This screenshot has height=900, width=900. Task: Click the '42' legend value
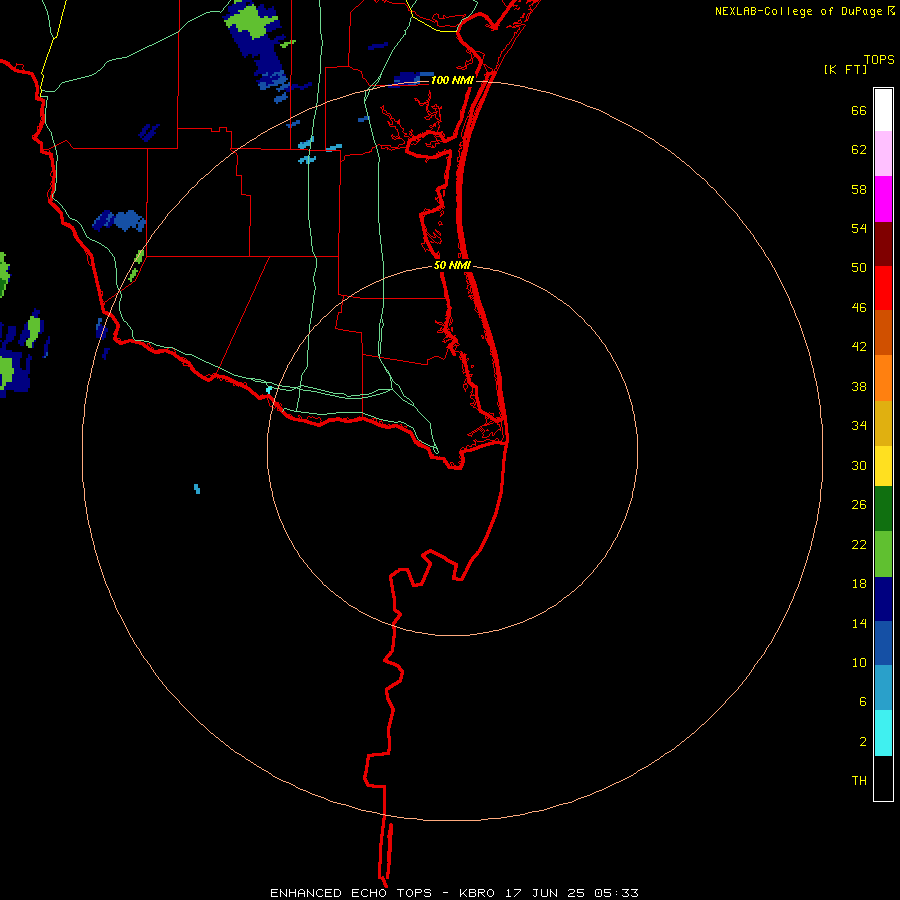click(859, 347)
